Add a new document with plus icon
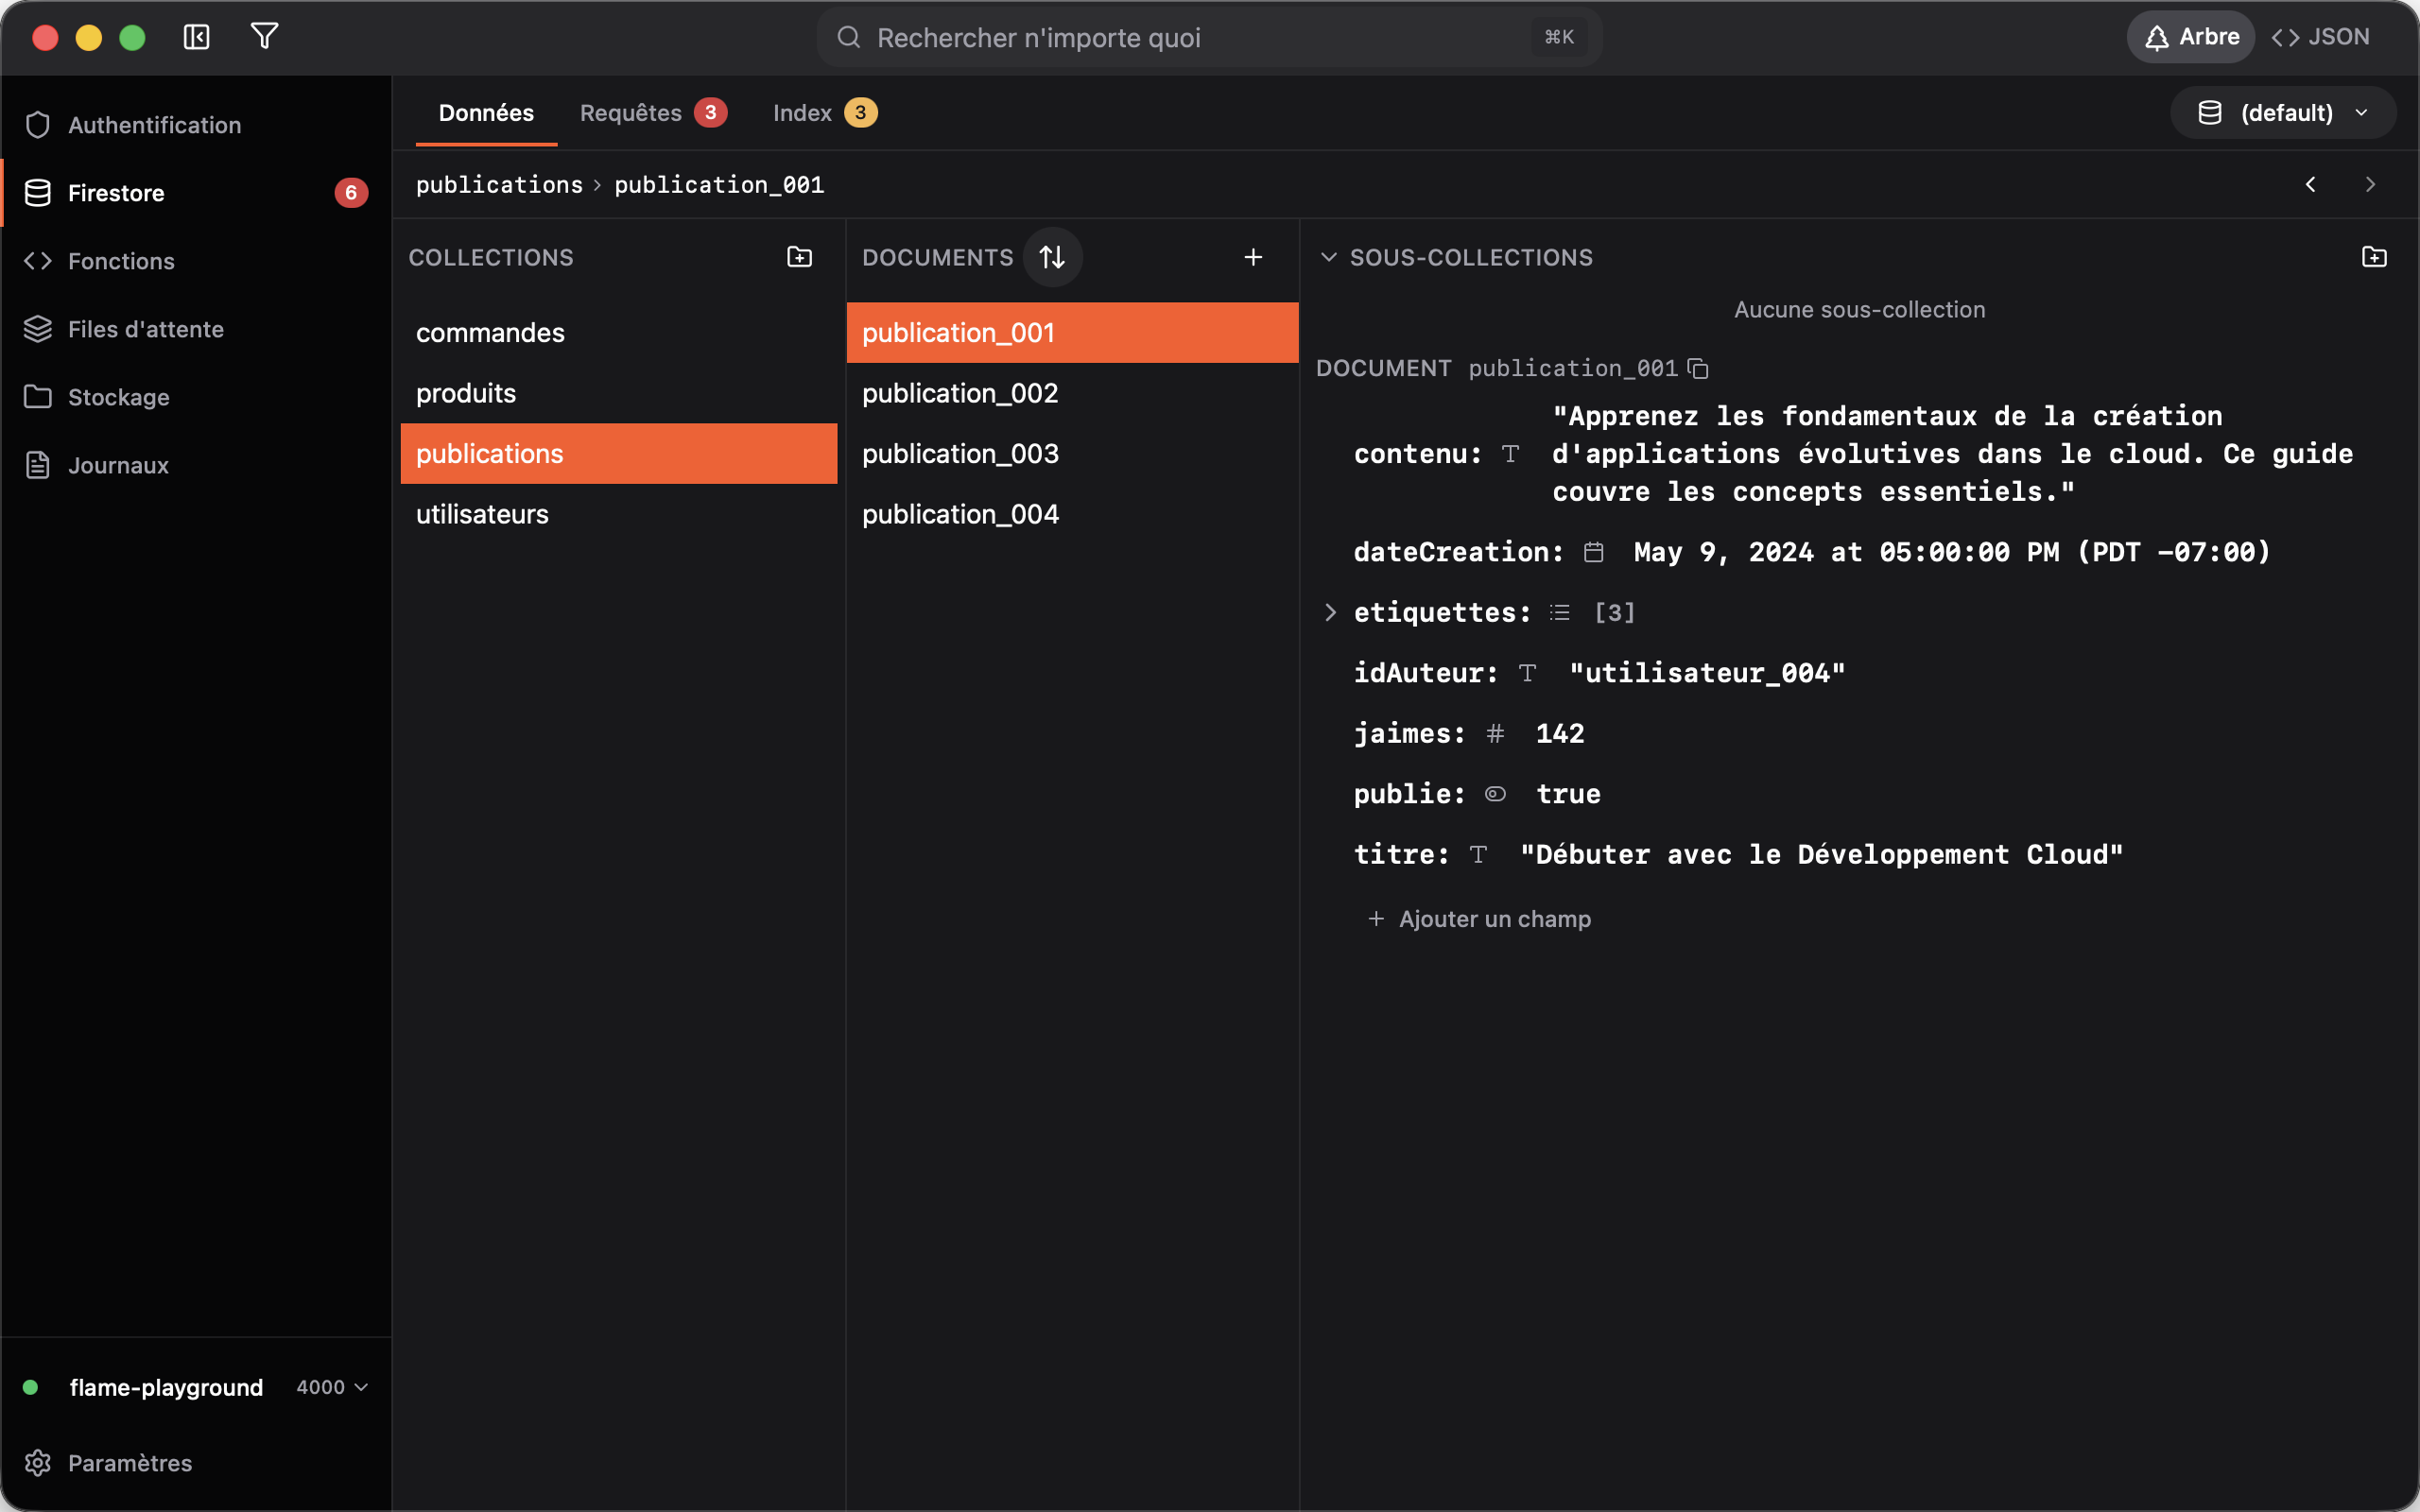The height and width of the screenshot is (1512, 2420). tap(1253, 257)
